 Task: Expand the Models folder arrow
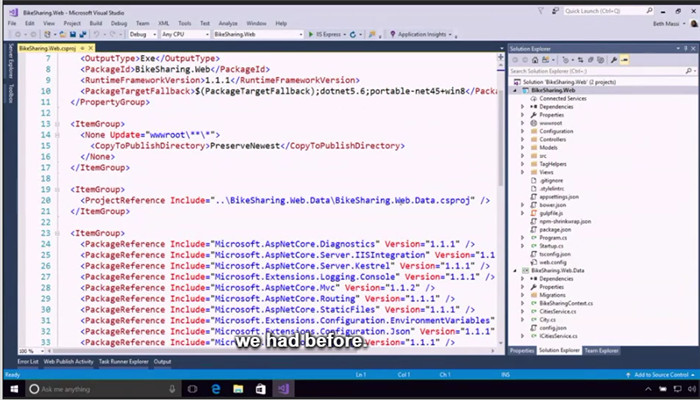[x=522, y=147]
